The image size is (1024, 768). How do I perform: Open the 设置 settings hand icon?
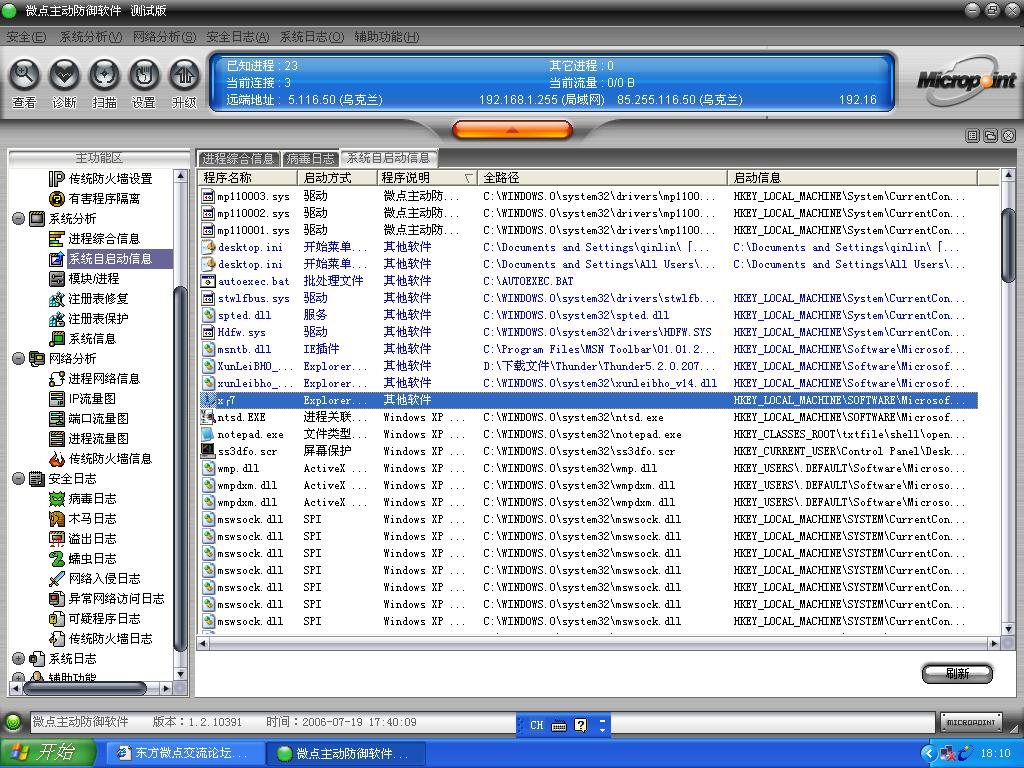tap(144, 74)
